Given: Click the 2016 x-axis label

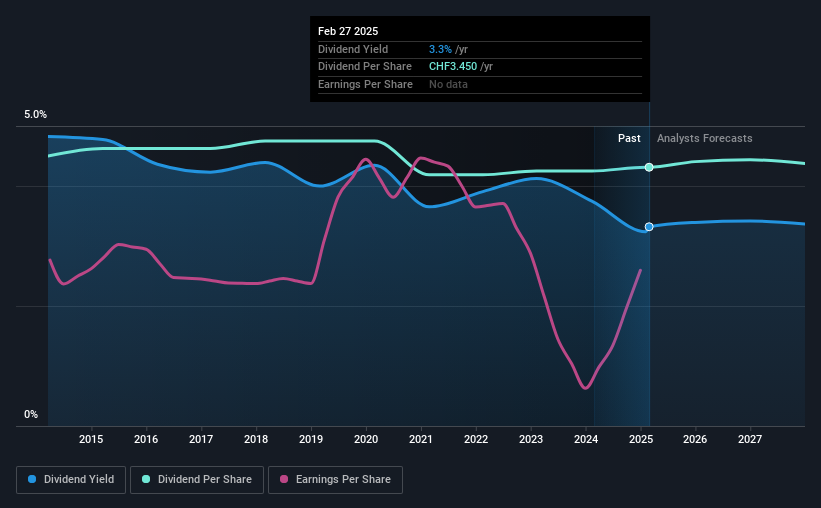Looking at the screenshot, I should pyautogui.click(x=146, y=439).
